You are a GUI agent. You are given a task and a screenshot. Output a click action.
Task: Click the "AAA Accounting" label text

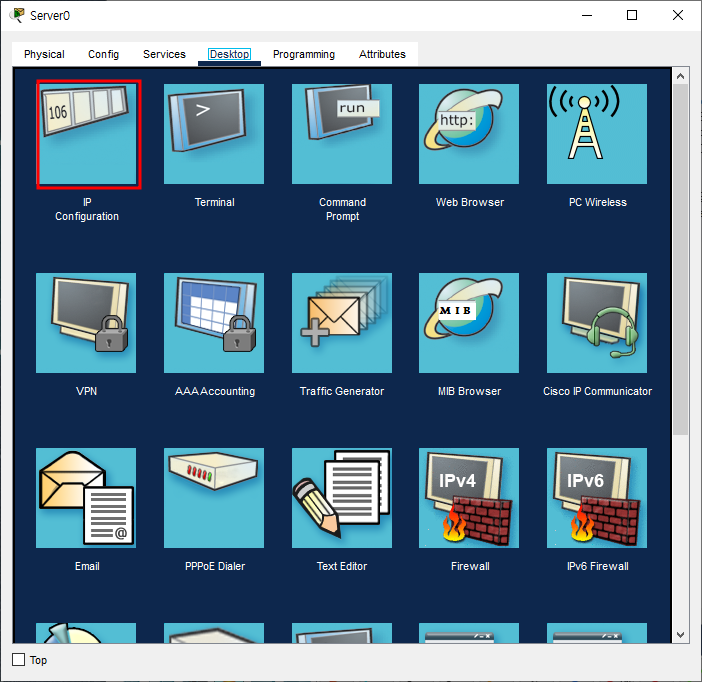(x=215, y=391)
